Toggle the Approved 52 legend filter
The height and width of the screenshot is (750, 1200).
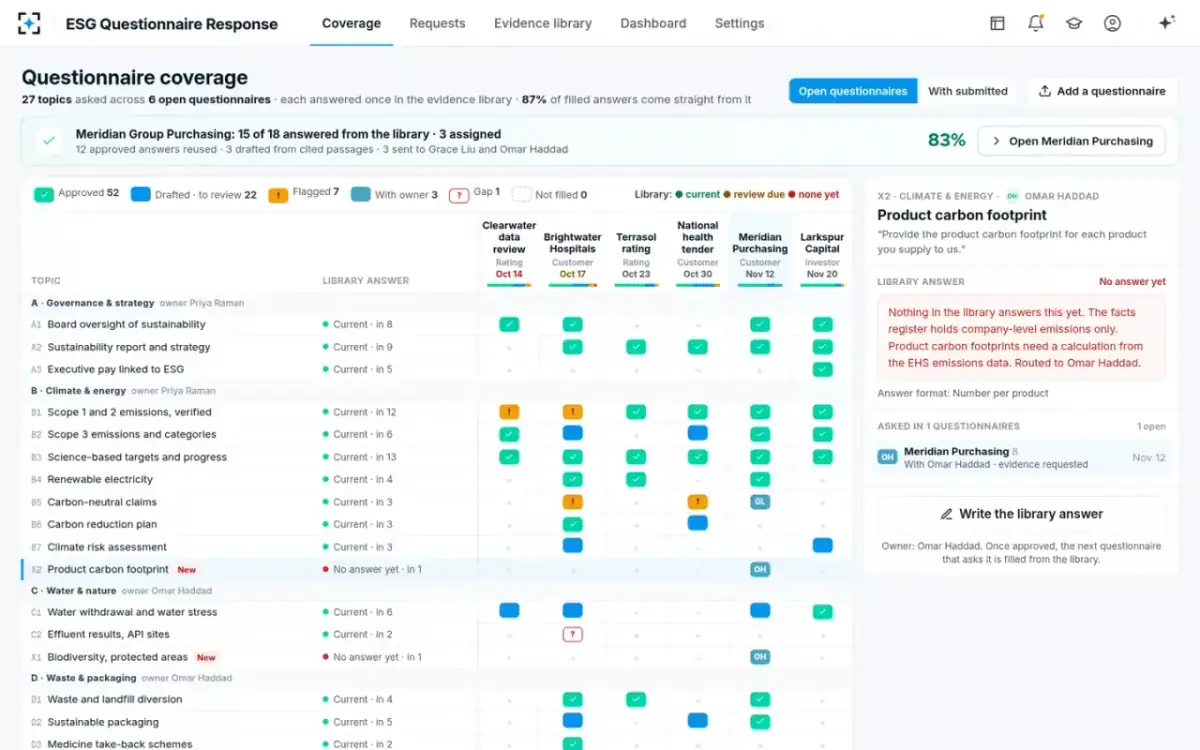pos(76,194)
